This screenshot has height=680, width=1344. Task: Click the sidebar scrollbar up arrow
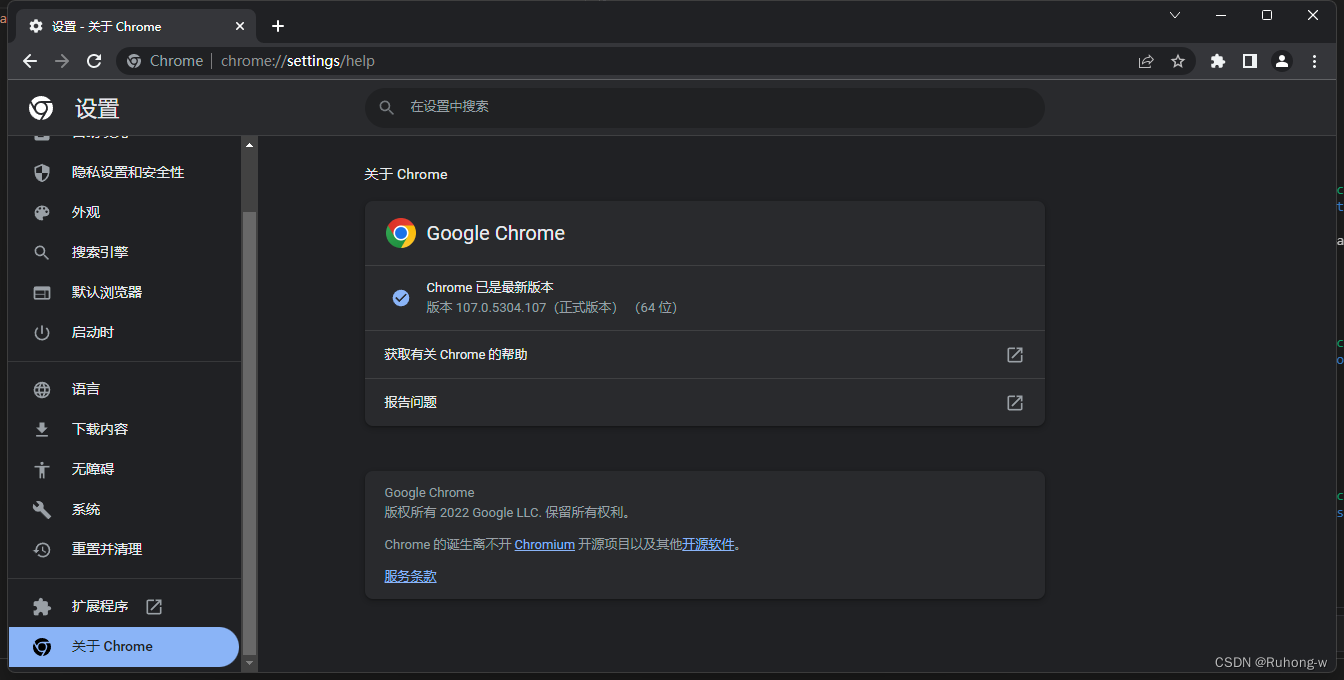tap(250, 144)
